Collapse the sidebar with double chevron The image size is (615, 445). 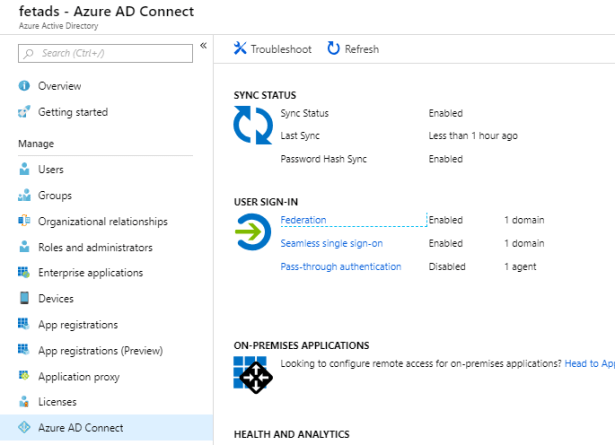tap(203, 46)
